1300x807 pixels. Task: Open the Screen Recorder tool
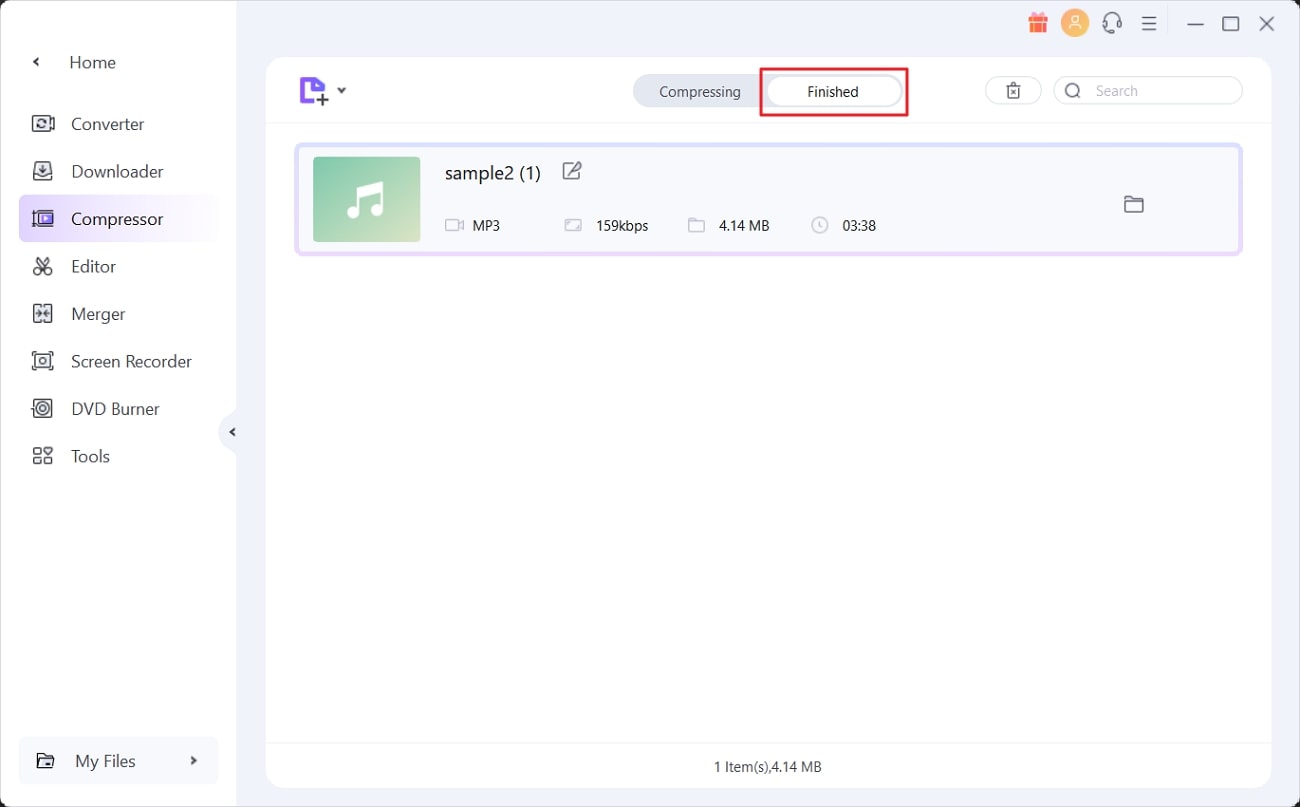pos(131,361)
